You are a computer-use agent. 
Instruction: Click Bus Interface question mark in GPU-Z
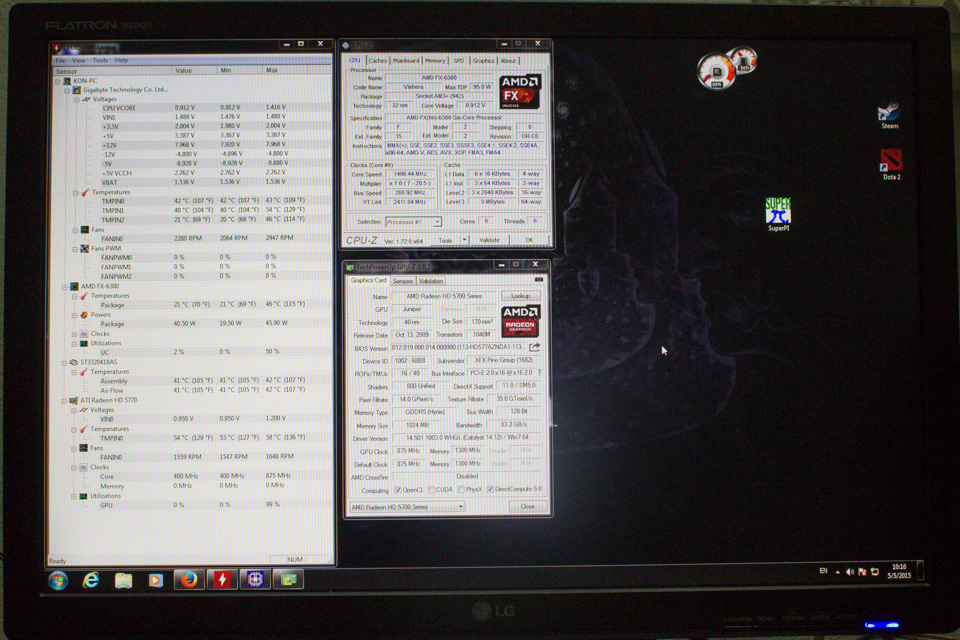pos(539,372)
